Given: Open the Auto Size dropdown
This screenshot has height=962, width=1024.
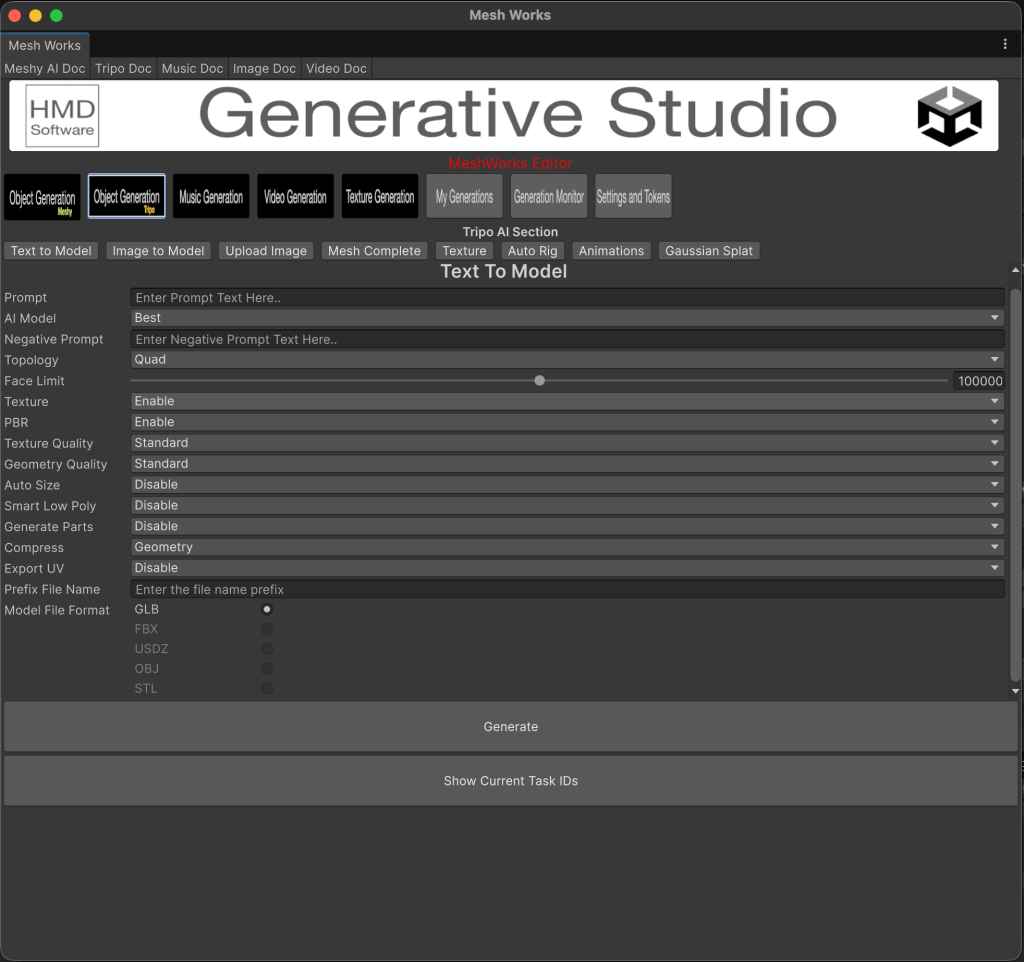Looking at the screenshot, I should click(567, 485).
